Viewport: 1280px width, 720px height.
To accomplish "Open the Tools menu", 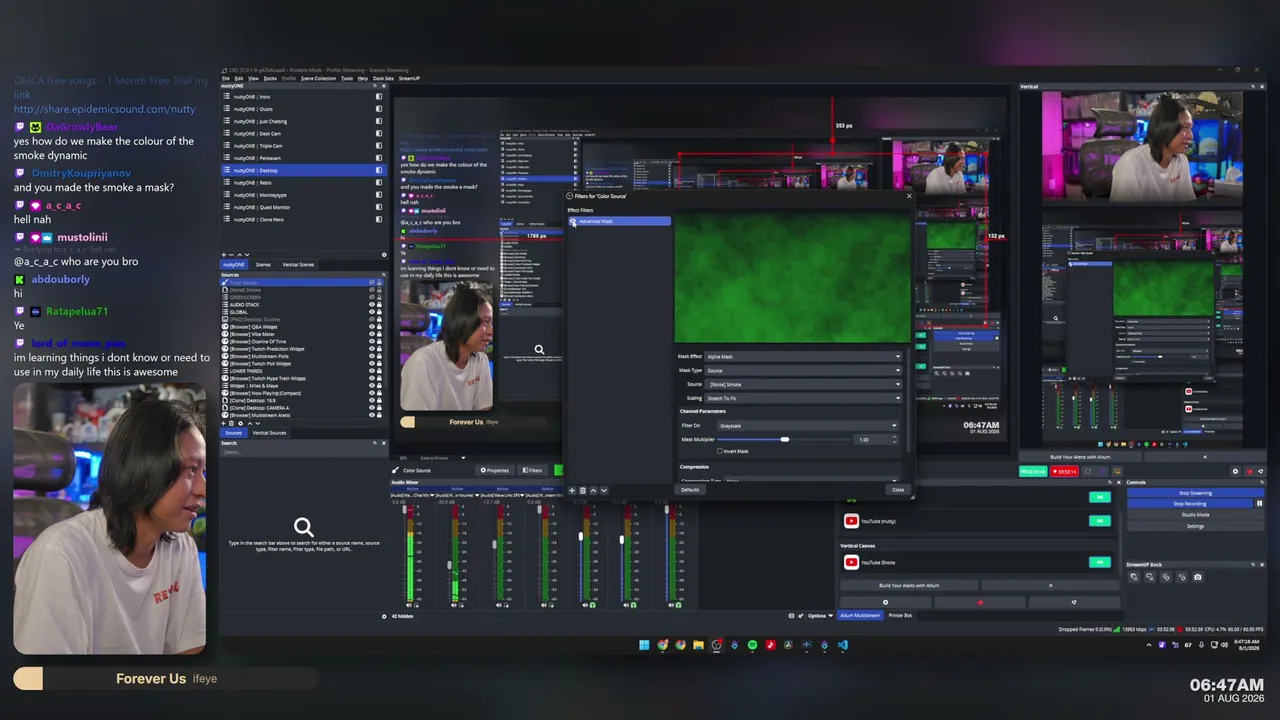I will (x=347, y=78).
